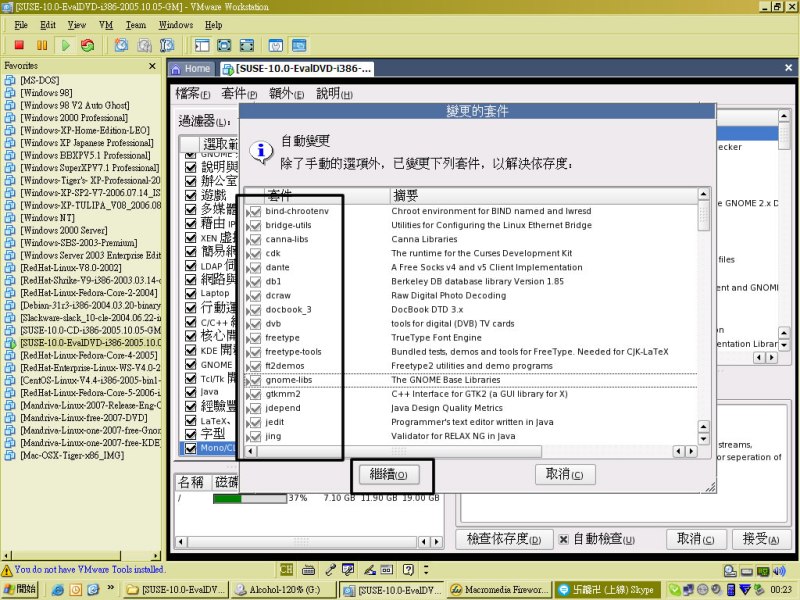Open the 額外(E) menu

tap(286, 93)
